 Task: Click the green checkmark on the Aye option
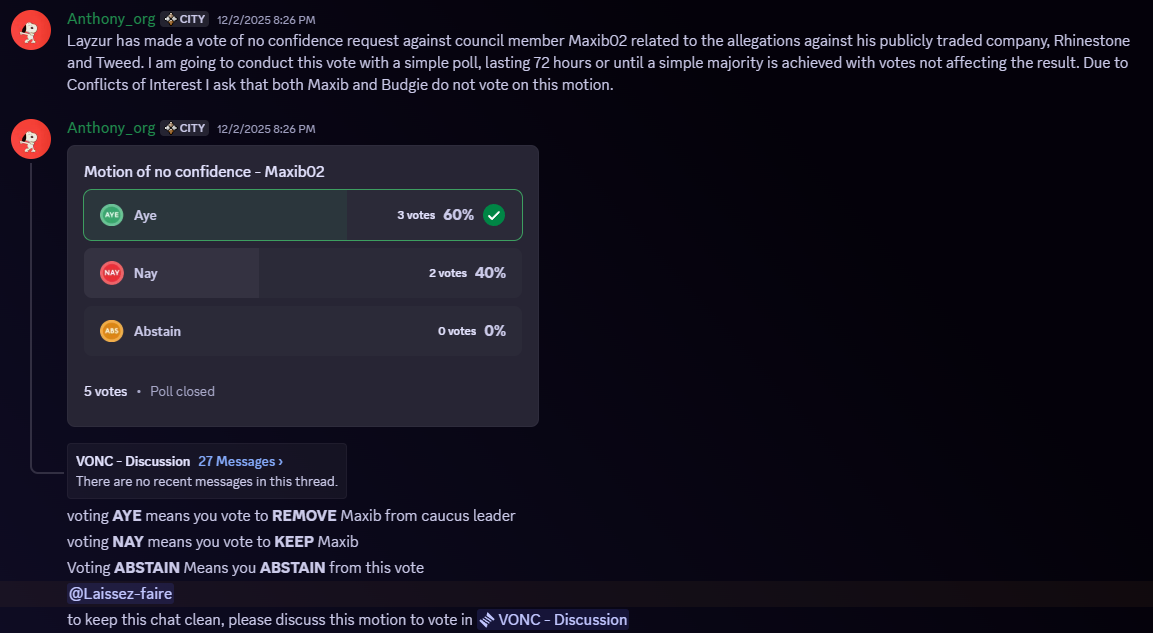point(494,215)
